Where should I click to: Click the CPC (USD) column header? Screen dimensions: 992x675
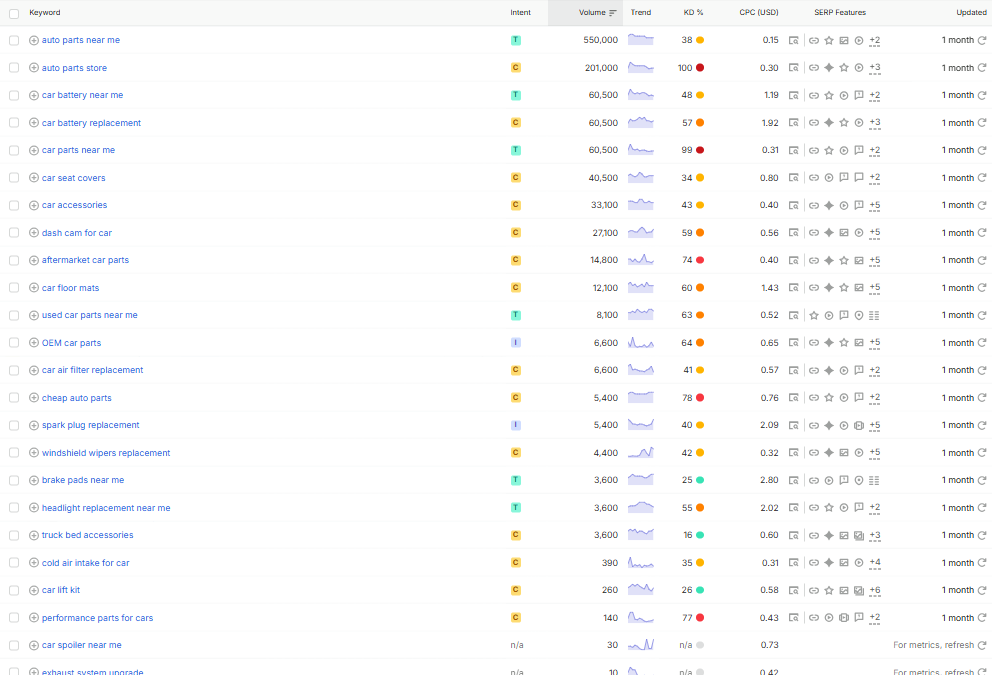759,13
